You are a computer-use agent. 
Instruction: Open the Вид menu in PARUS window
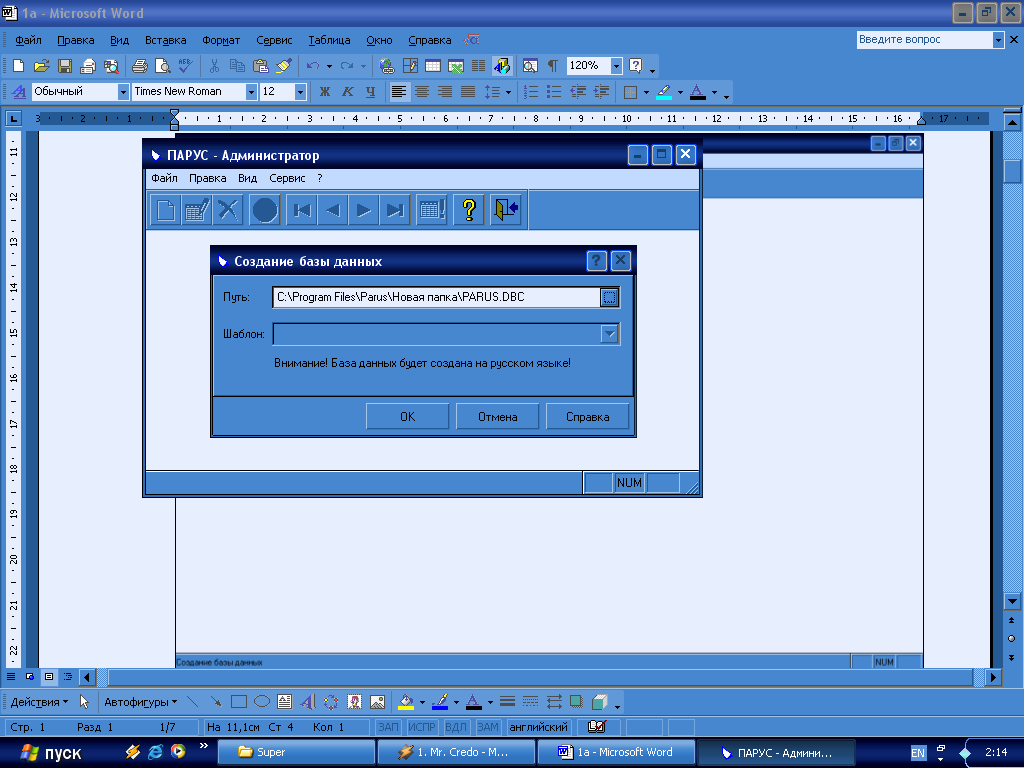(x=248, y=178)
